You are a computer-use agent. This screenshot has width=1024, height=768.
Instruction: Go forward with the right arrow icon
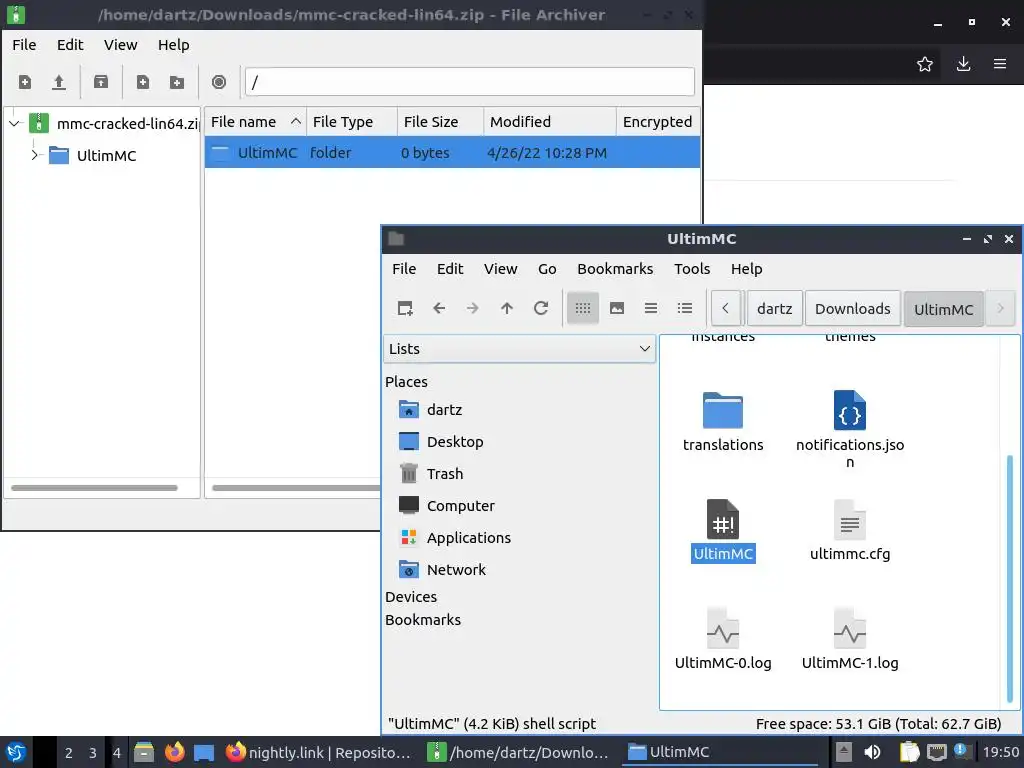[473, 308]
